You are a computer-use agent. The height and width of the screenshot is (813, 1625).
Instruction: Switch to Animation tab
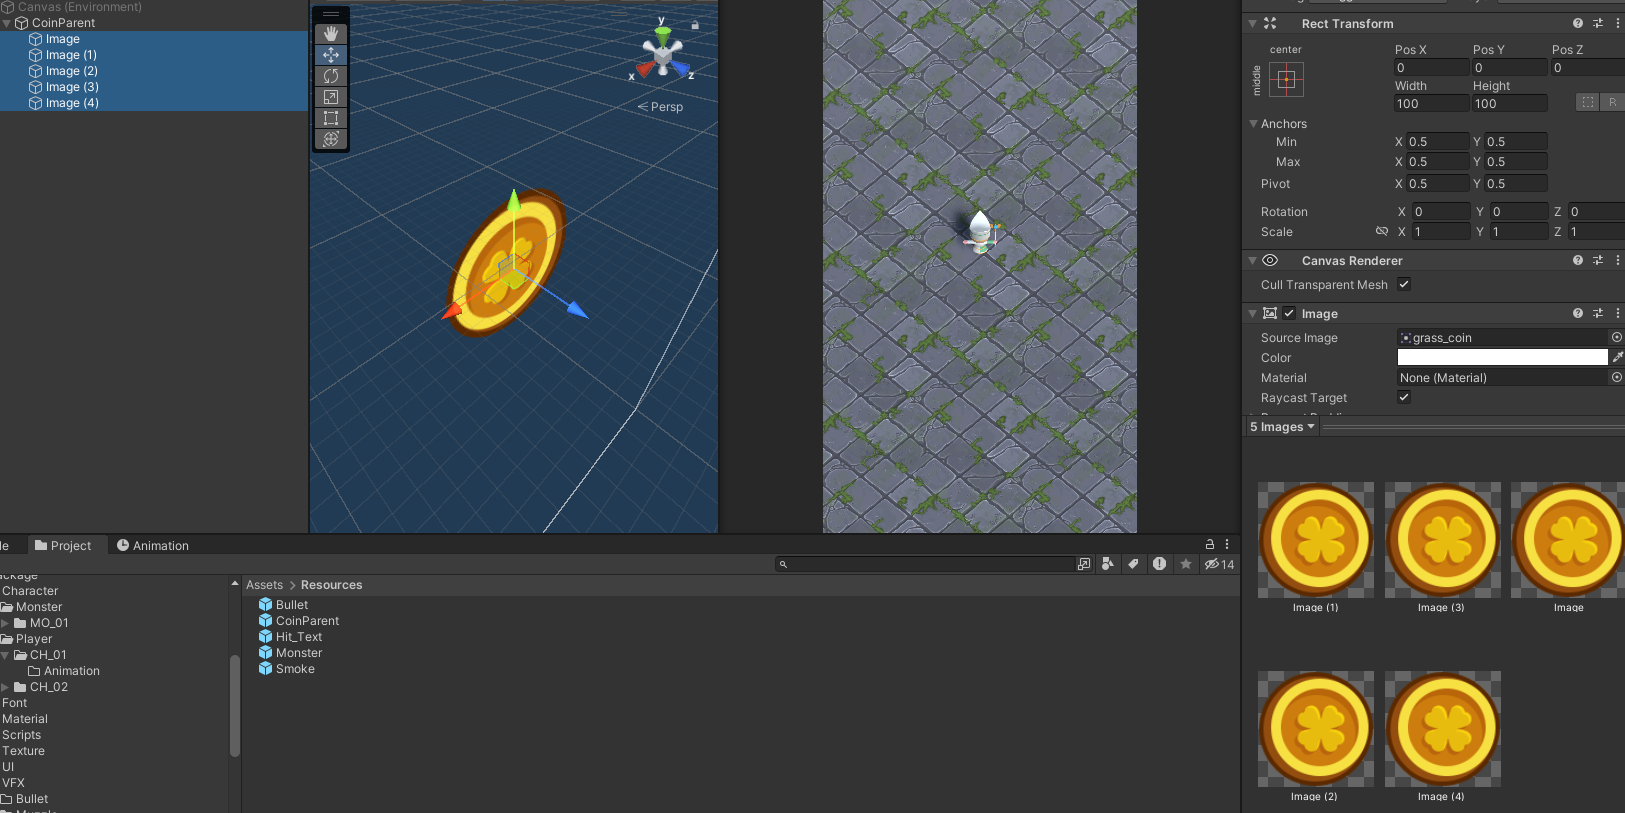click(153, 545)
